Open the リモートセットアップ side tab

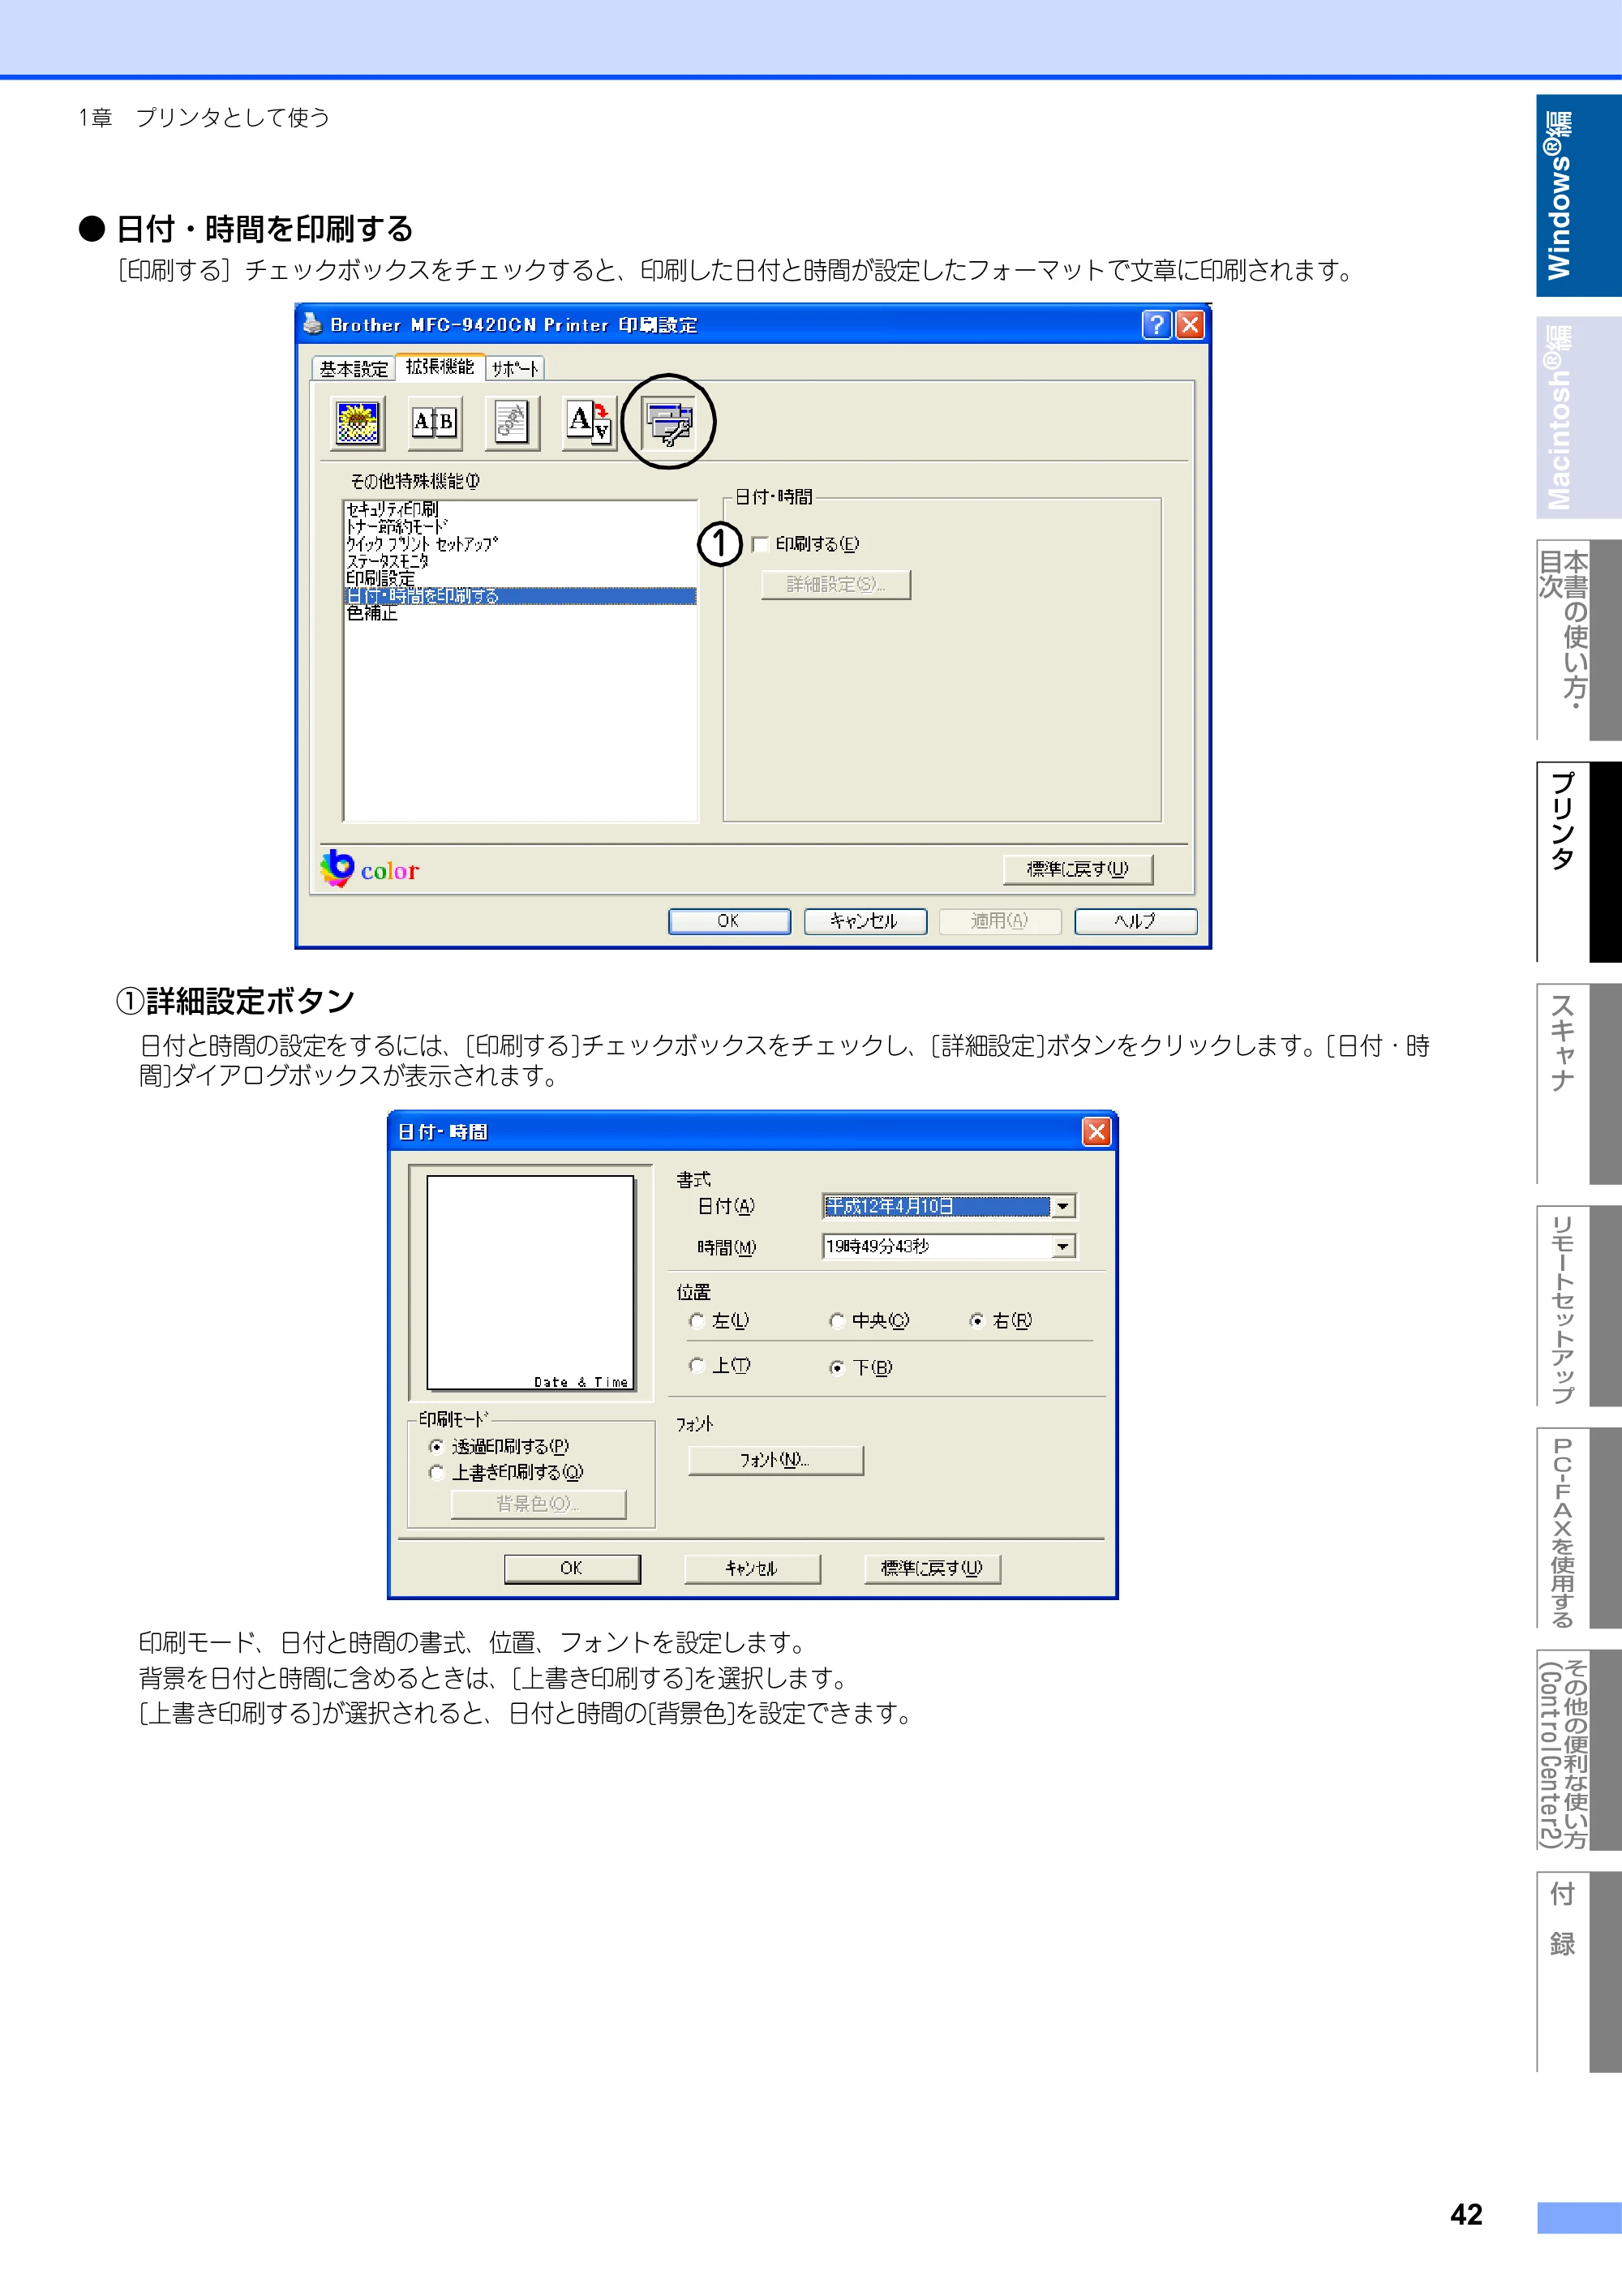coord(1579,1306)
